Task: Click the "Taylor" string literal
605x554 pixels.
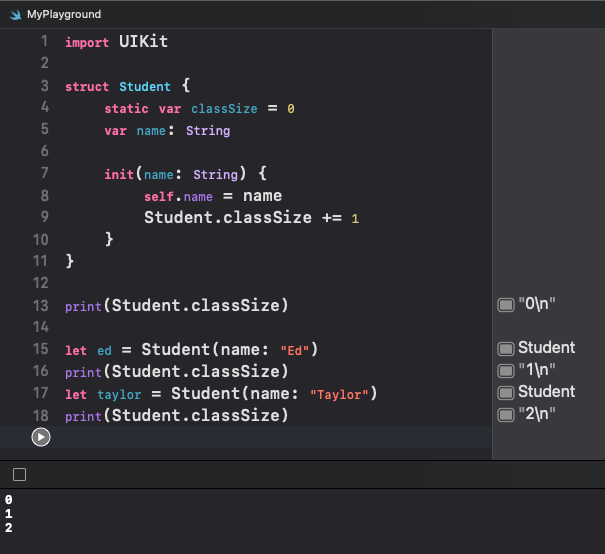Action: [x=339, y=395]
